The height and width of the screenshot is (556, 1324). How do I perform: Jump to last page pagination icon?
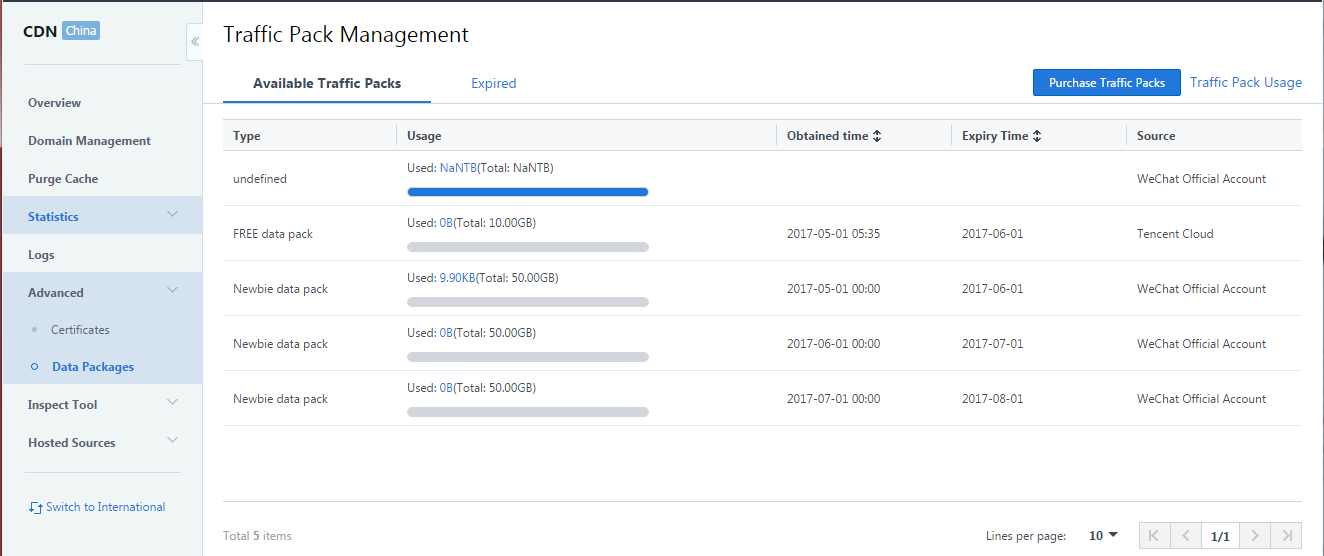(1288, 536)
